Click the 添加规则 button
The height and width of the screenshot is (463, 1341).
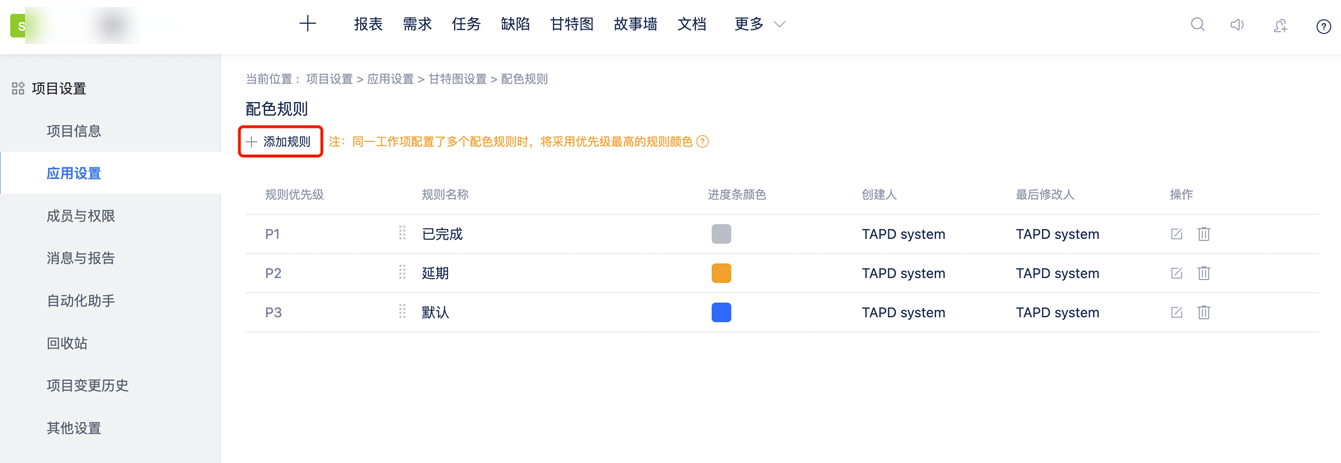tap(280, 142)
